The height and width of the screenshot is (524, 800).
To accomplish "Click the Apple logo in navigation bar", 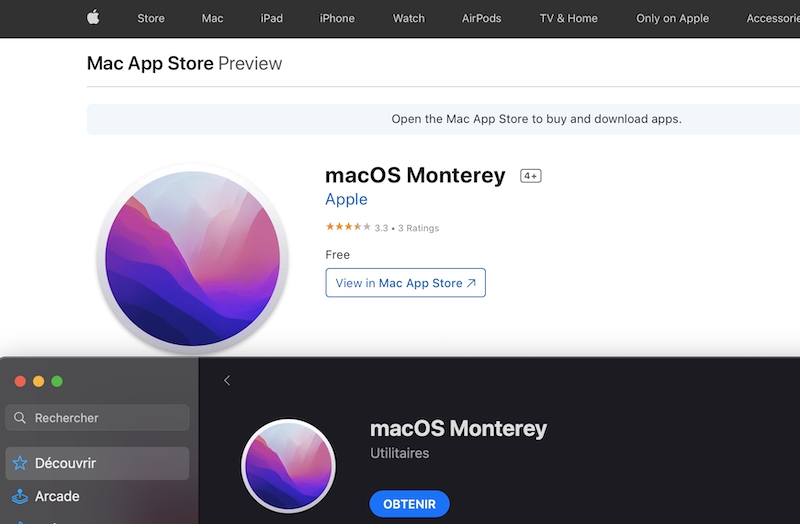I will pos(93,17).
